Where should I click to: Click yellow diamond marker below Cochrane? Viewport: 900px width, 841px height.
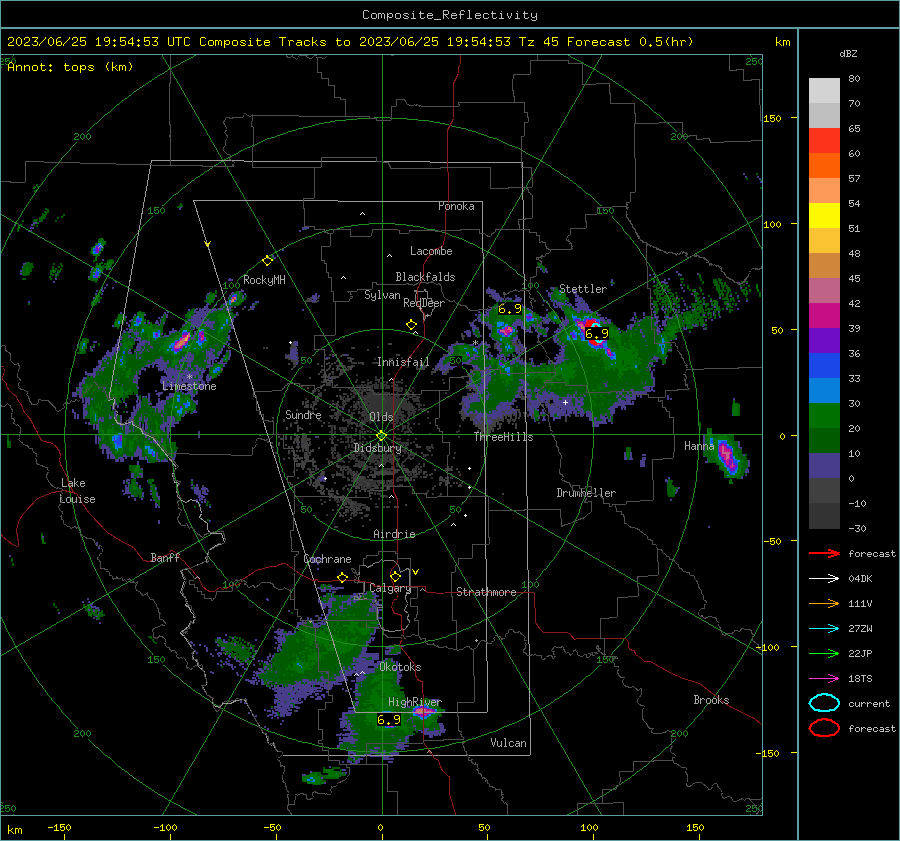coord(343,577)
